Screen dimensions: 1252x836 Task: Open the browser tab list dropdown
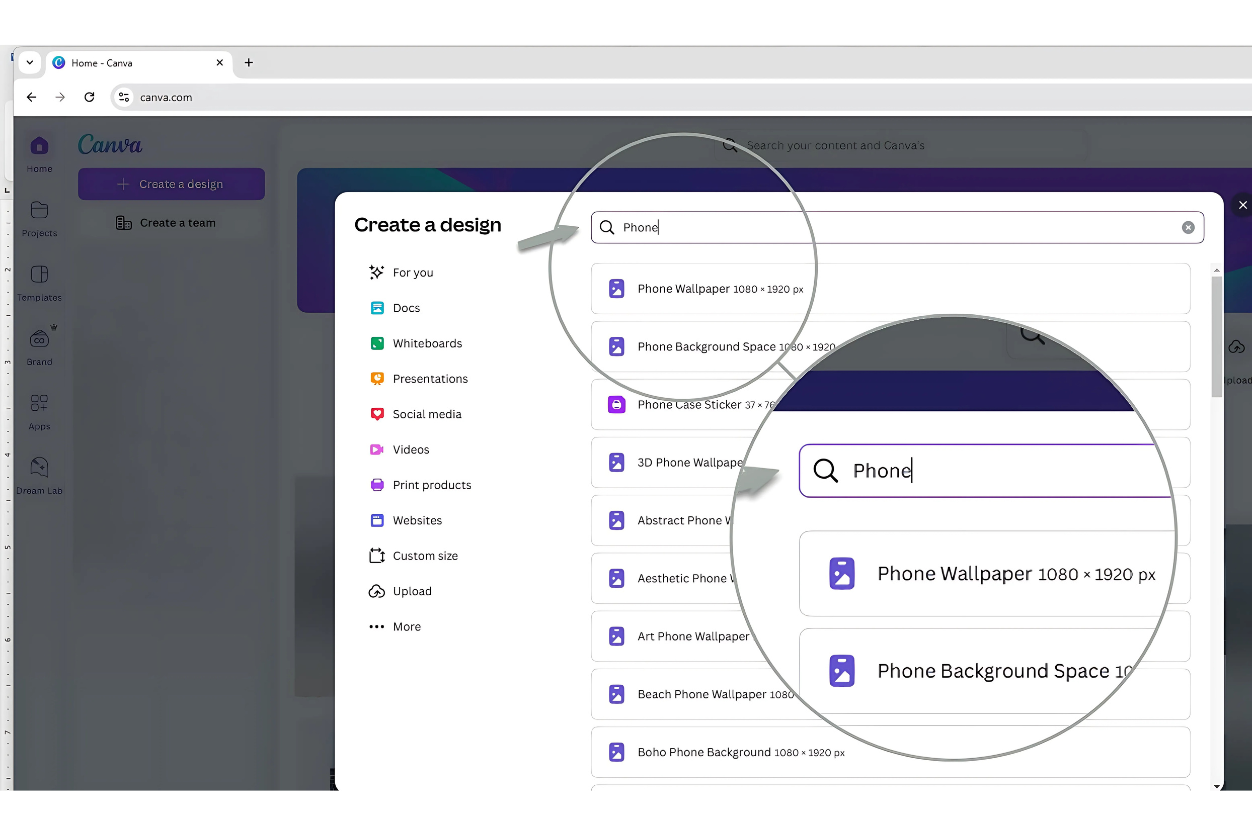pos(30,62)
